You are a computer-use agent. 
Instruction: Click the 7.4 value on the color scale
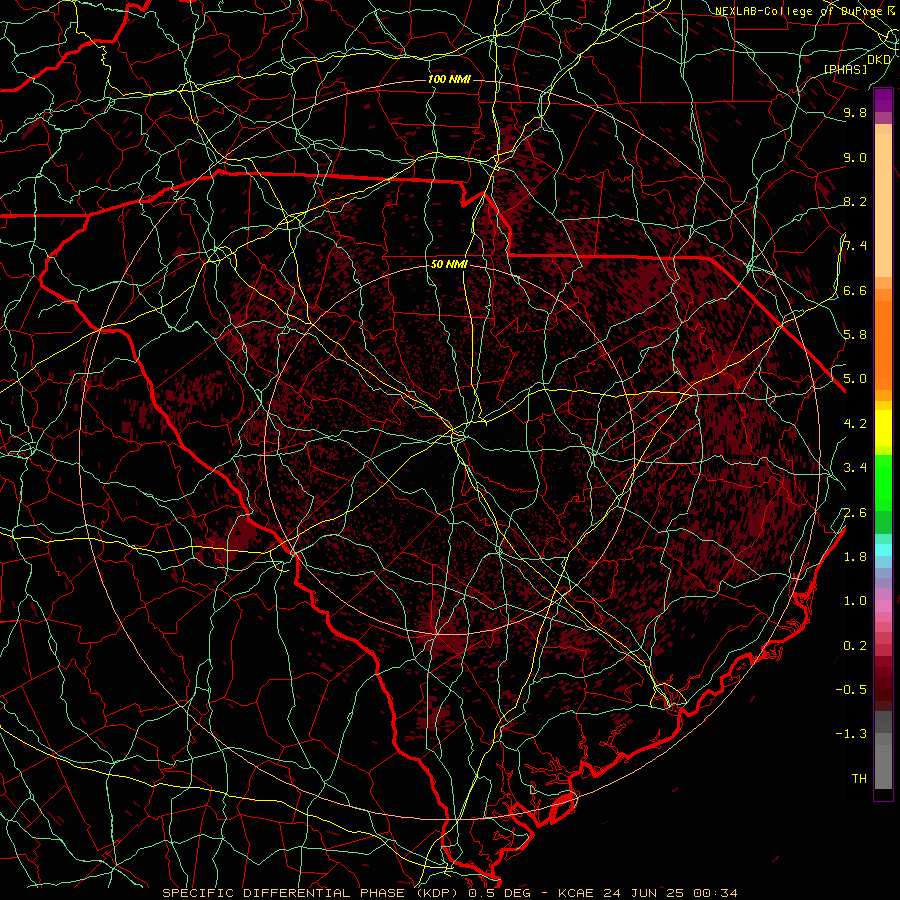point(855,246)
